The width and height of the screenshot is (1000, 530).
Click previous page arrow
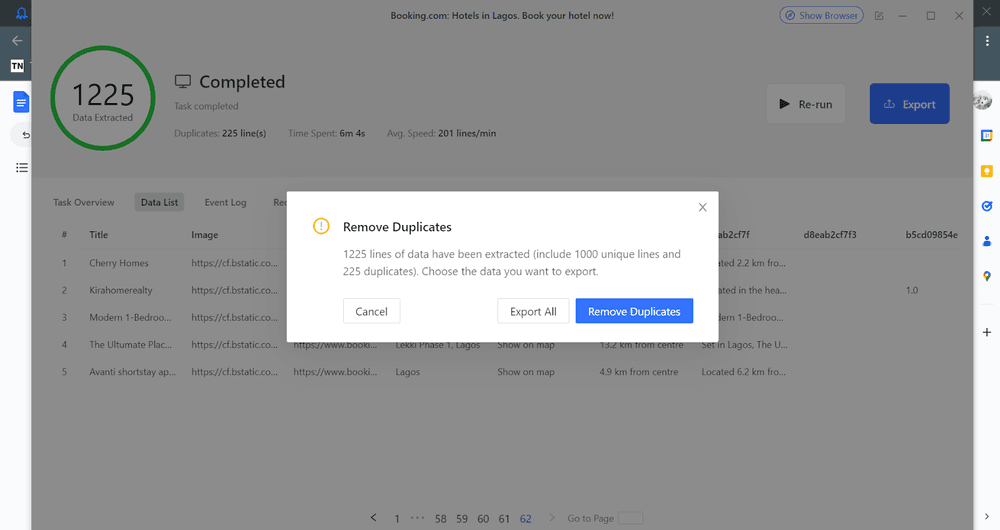tap(374, 518)
